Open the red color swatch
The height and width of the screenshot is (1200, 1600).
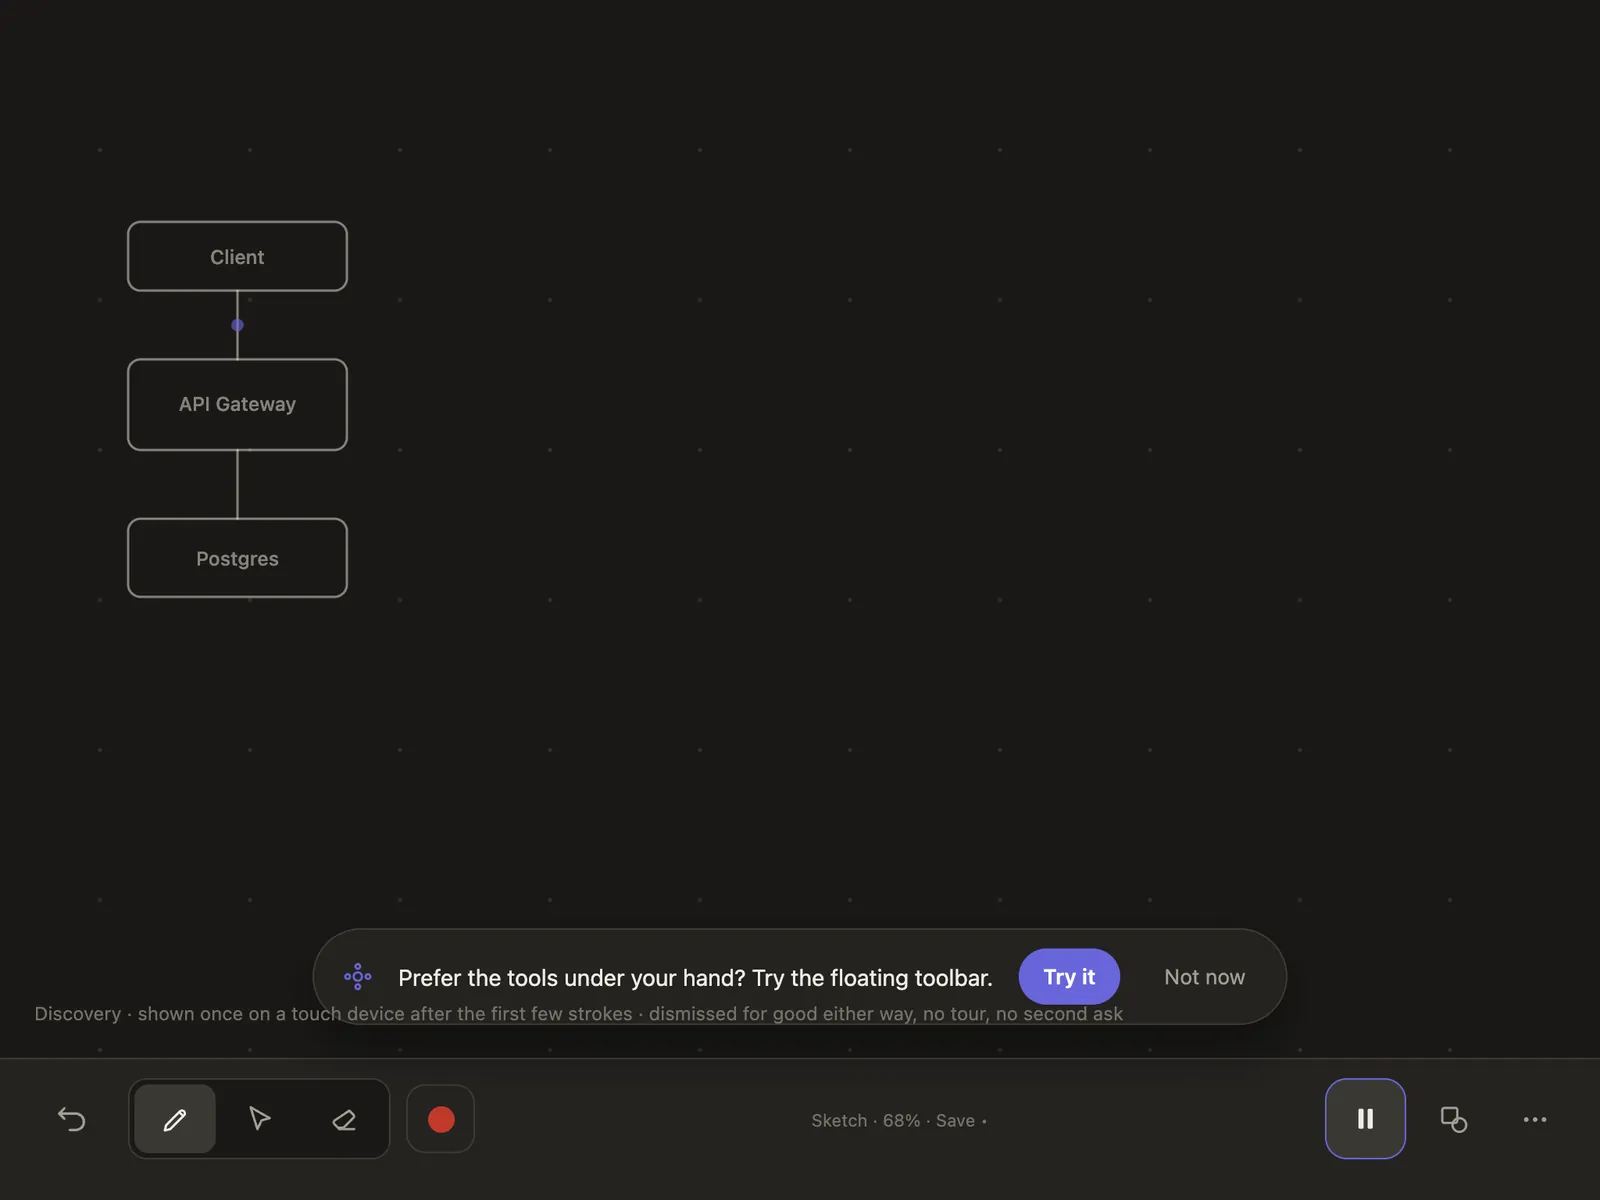[x=441, y=1119]
